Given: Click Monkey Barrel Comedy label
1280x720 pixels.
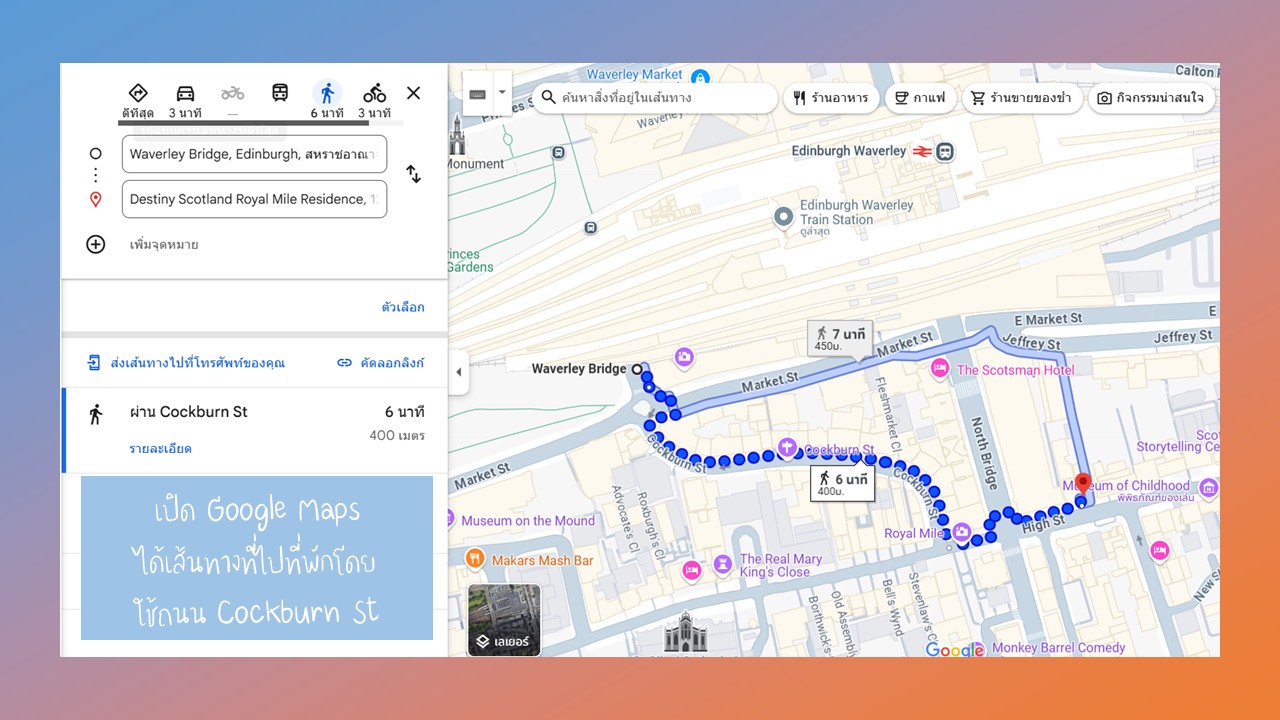Looking at the screenshot, I should tap(1058, 647).
